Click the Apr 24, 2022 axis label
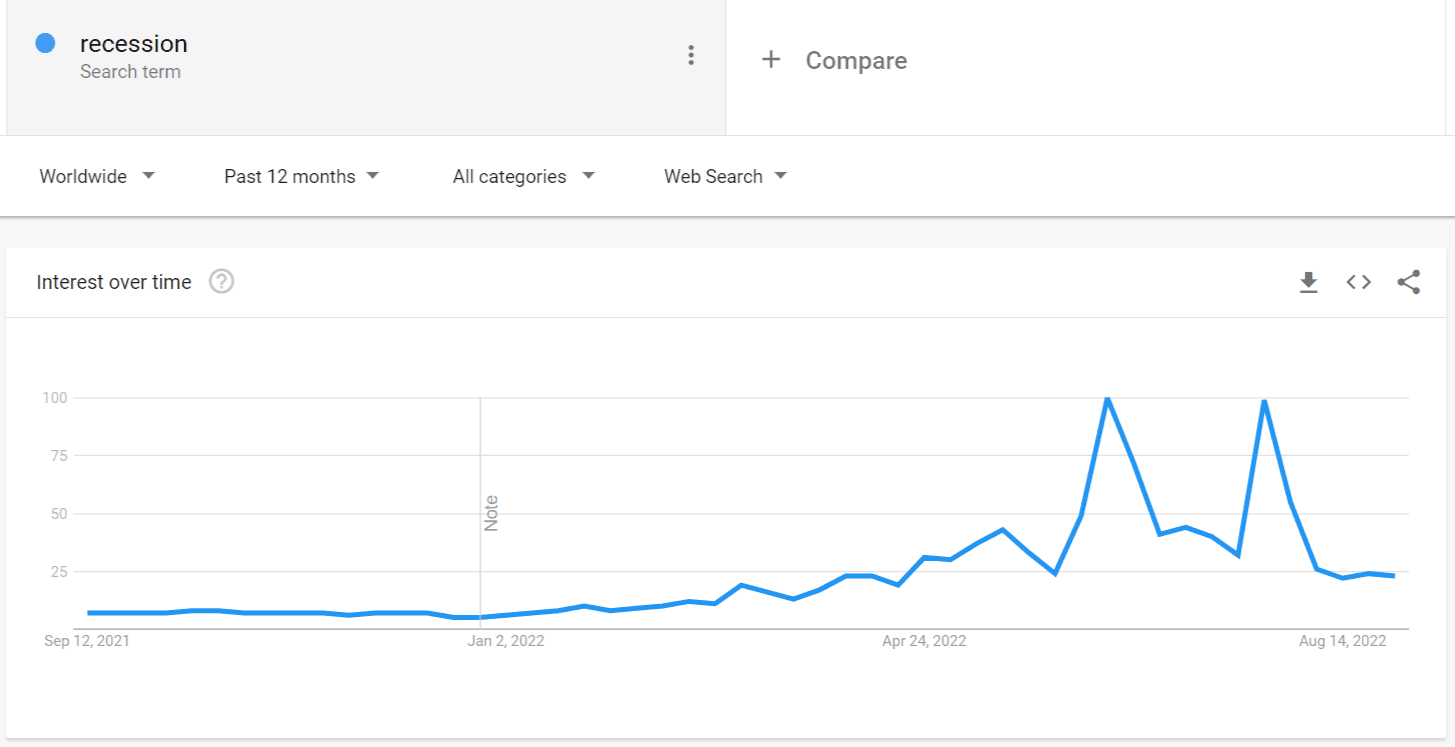This screenshot has height=747, width=1455. tap(924, 640)
